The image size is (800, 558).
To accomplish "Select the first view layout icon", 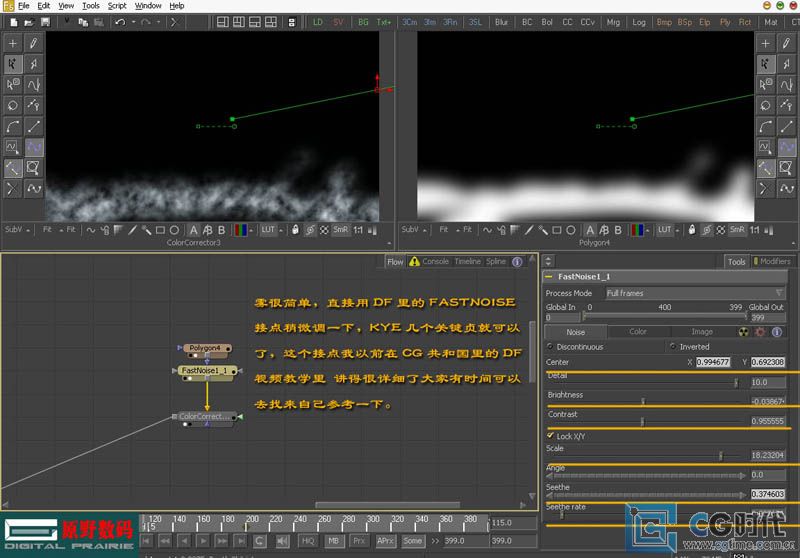I will (x=223, y=22).
